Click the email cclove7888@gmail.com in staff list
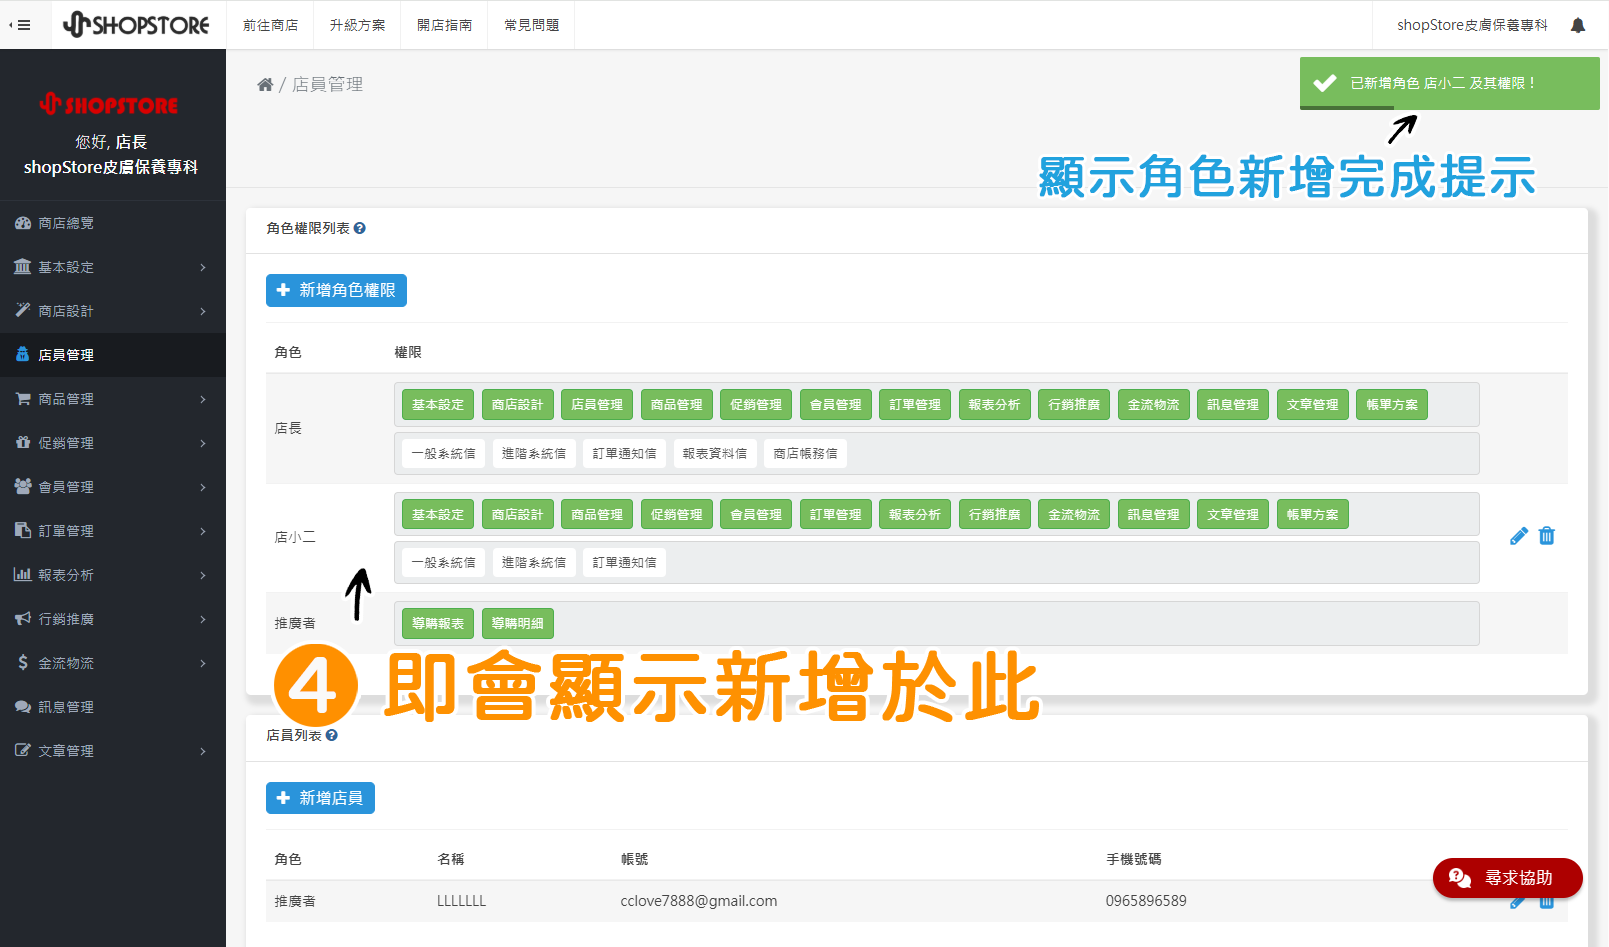The image size is (1609, 947). coord(698,901)
